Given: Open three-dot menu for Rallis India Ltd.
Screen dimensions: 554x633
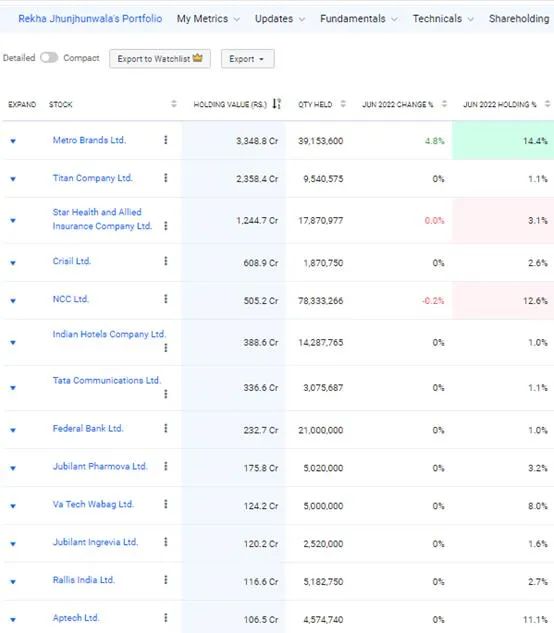Looking at the screenshot, I should (166, 580).
